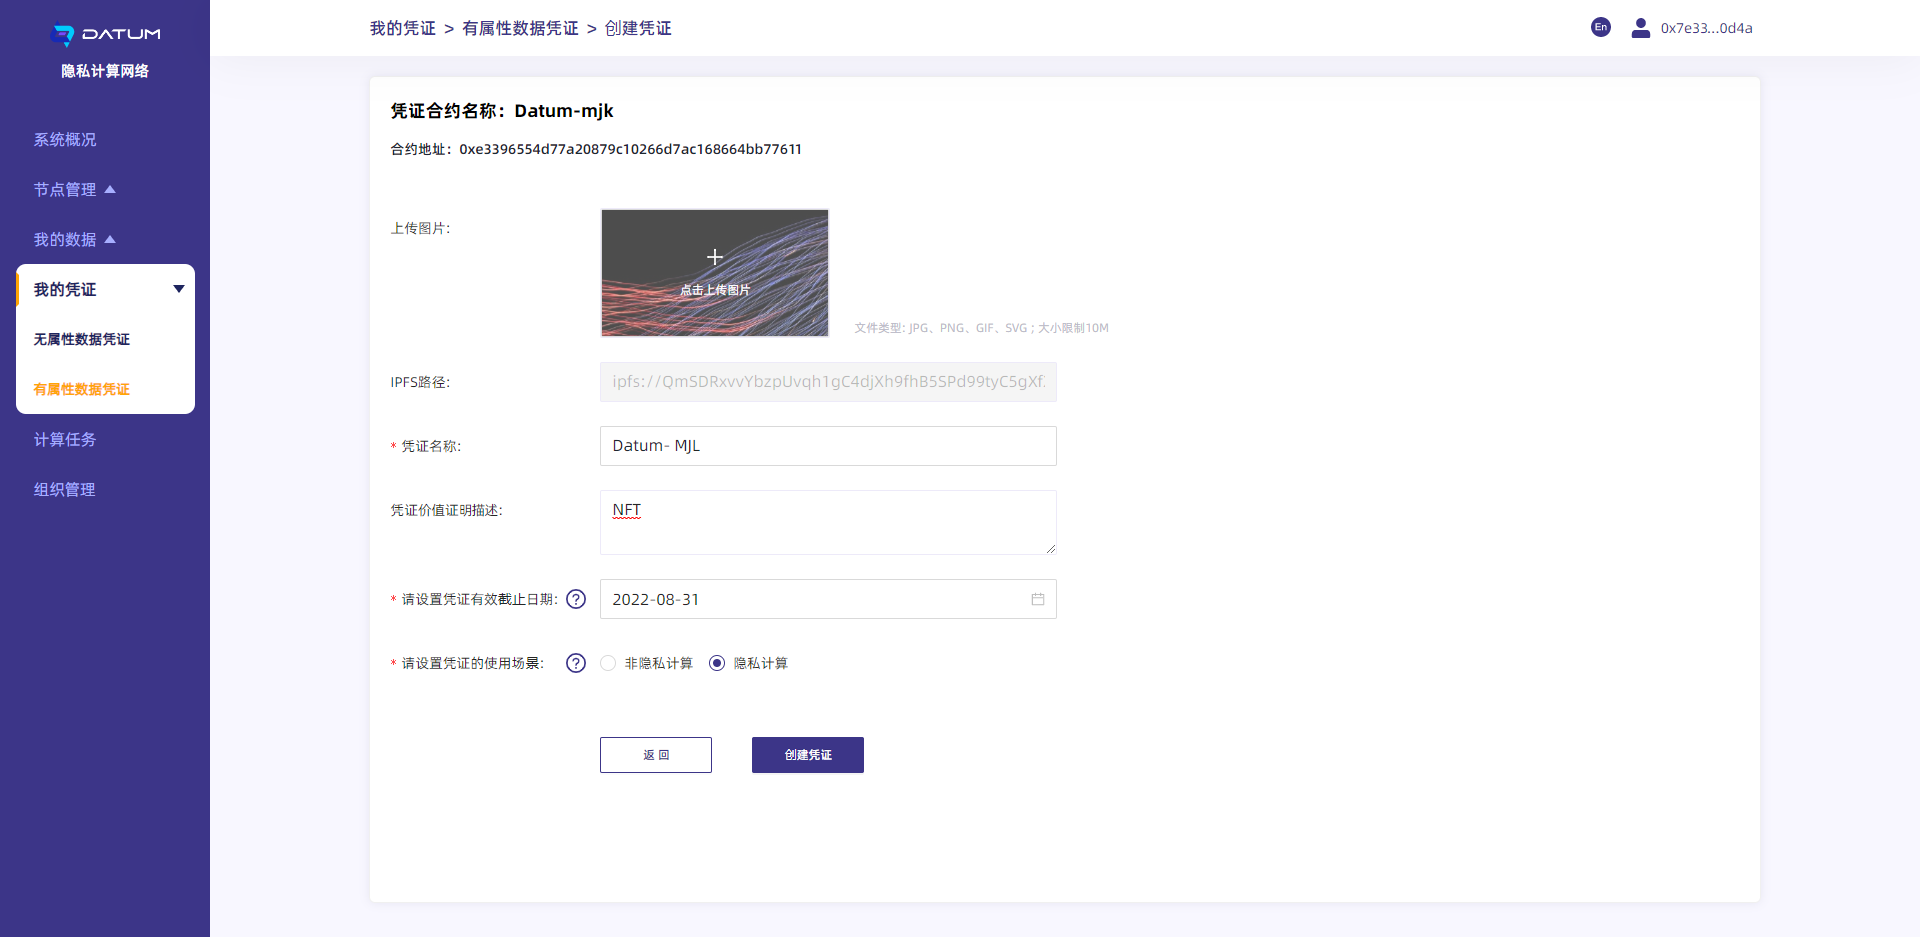Open 计算任务 in the sidebar

(x=65, y=439)
